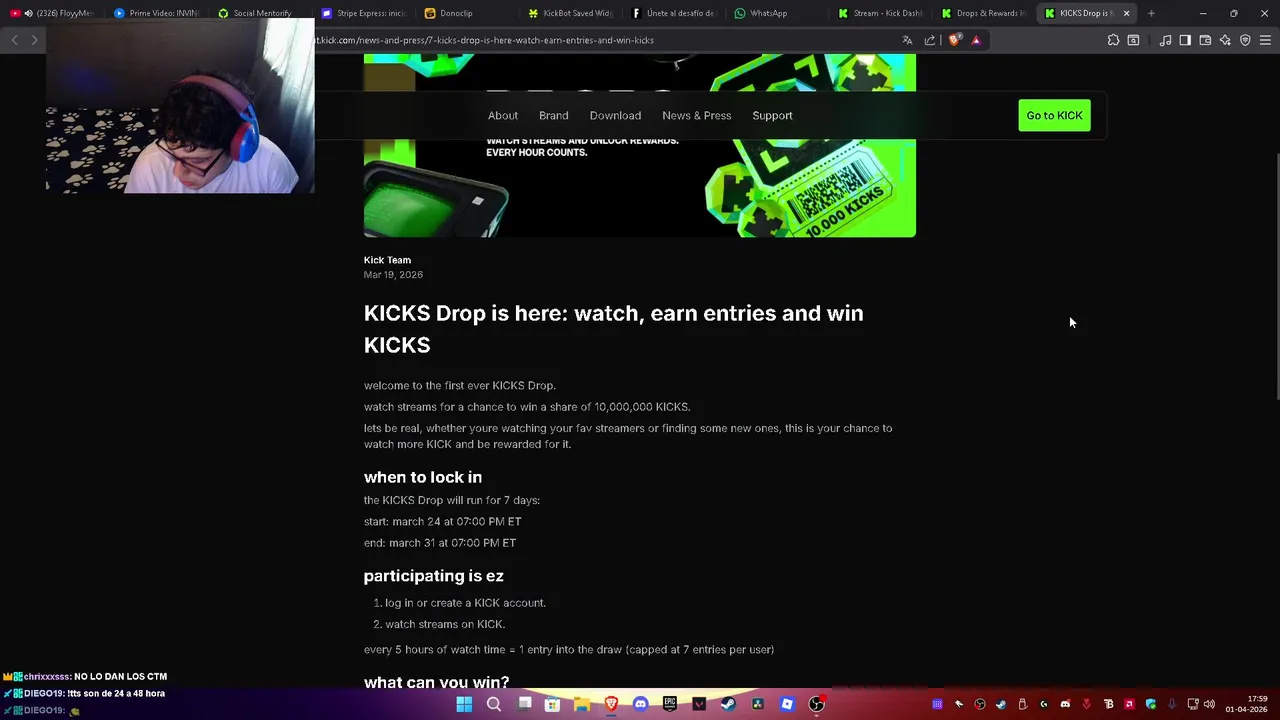Switch to the Stripe Express tab
This screenshot has width=1280, height=720.
[x=362, y=13]
